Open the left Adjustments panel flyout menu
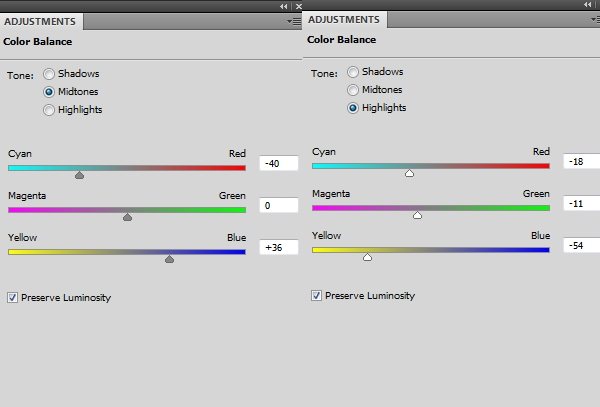 (292, 20)
